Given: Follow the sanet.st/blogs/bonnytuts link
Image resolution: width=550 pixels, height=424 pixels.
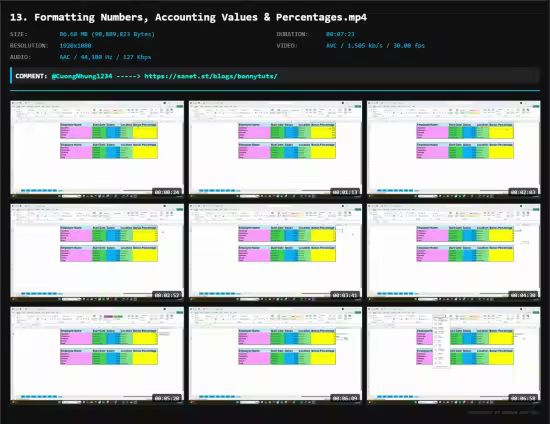Looking at the screenshot, I should [211, 76].
